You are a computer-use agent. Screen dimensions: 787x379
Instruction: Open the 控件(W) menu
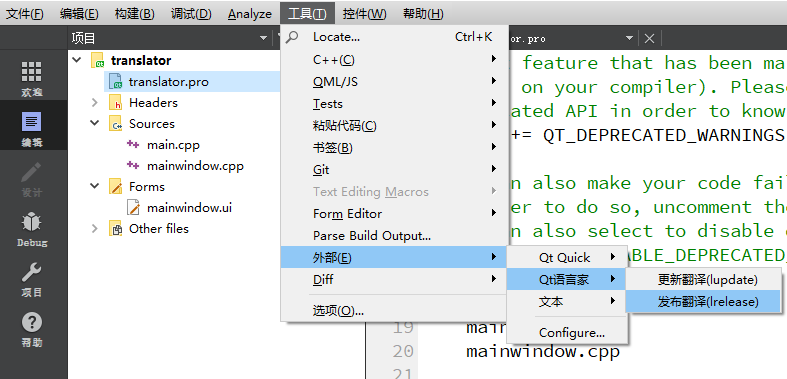point(364,14)
